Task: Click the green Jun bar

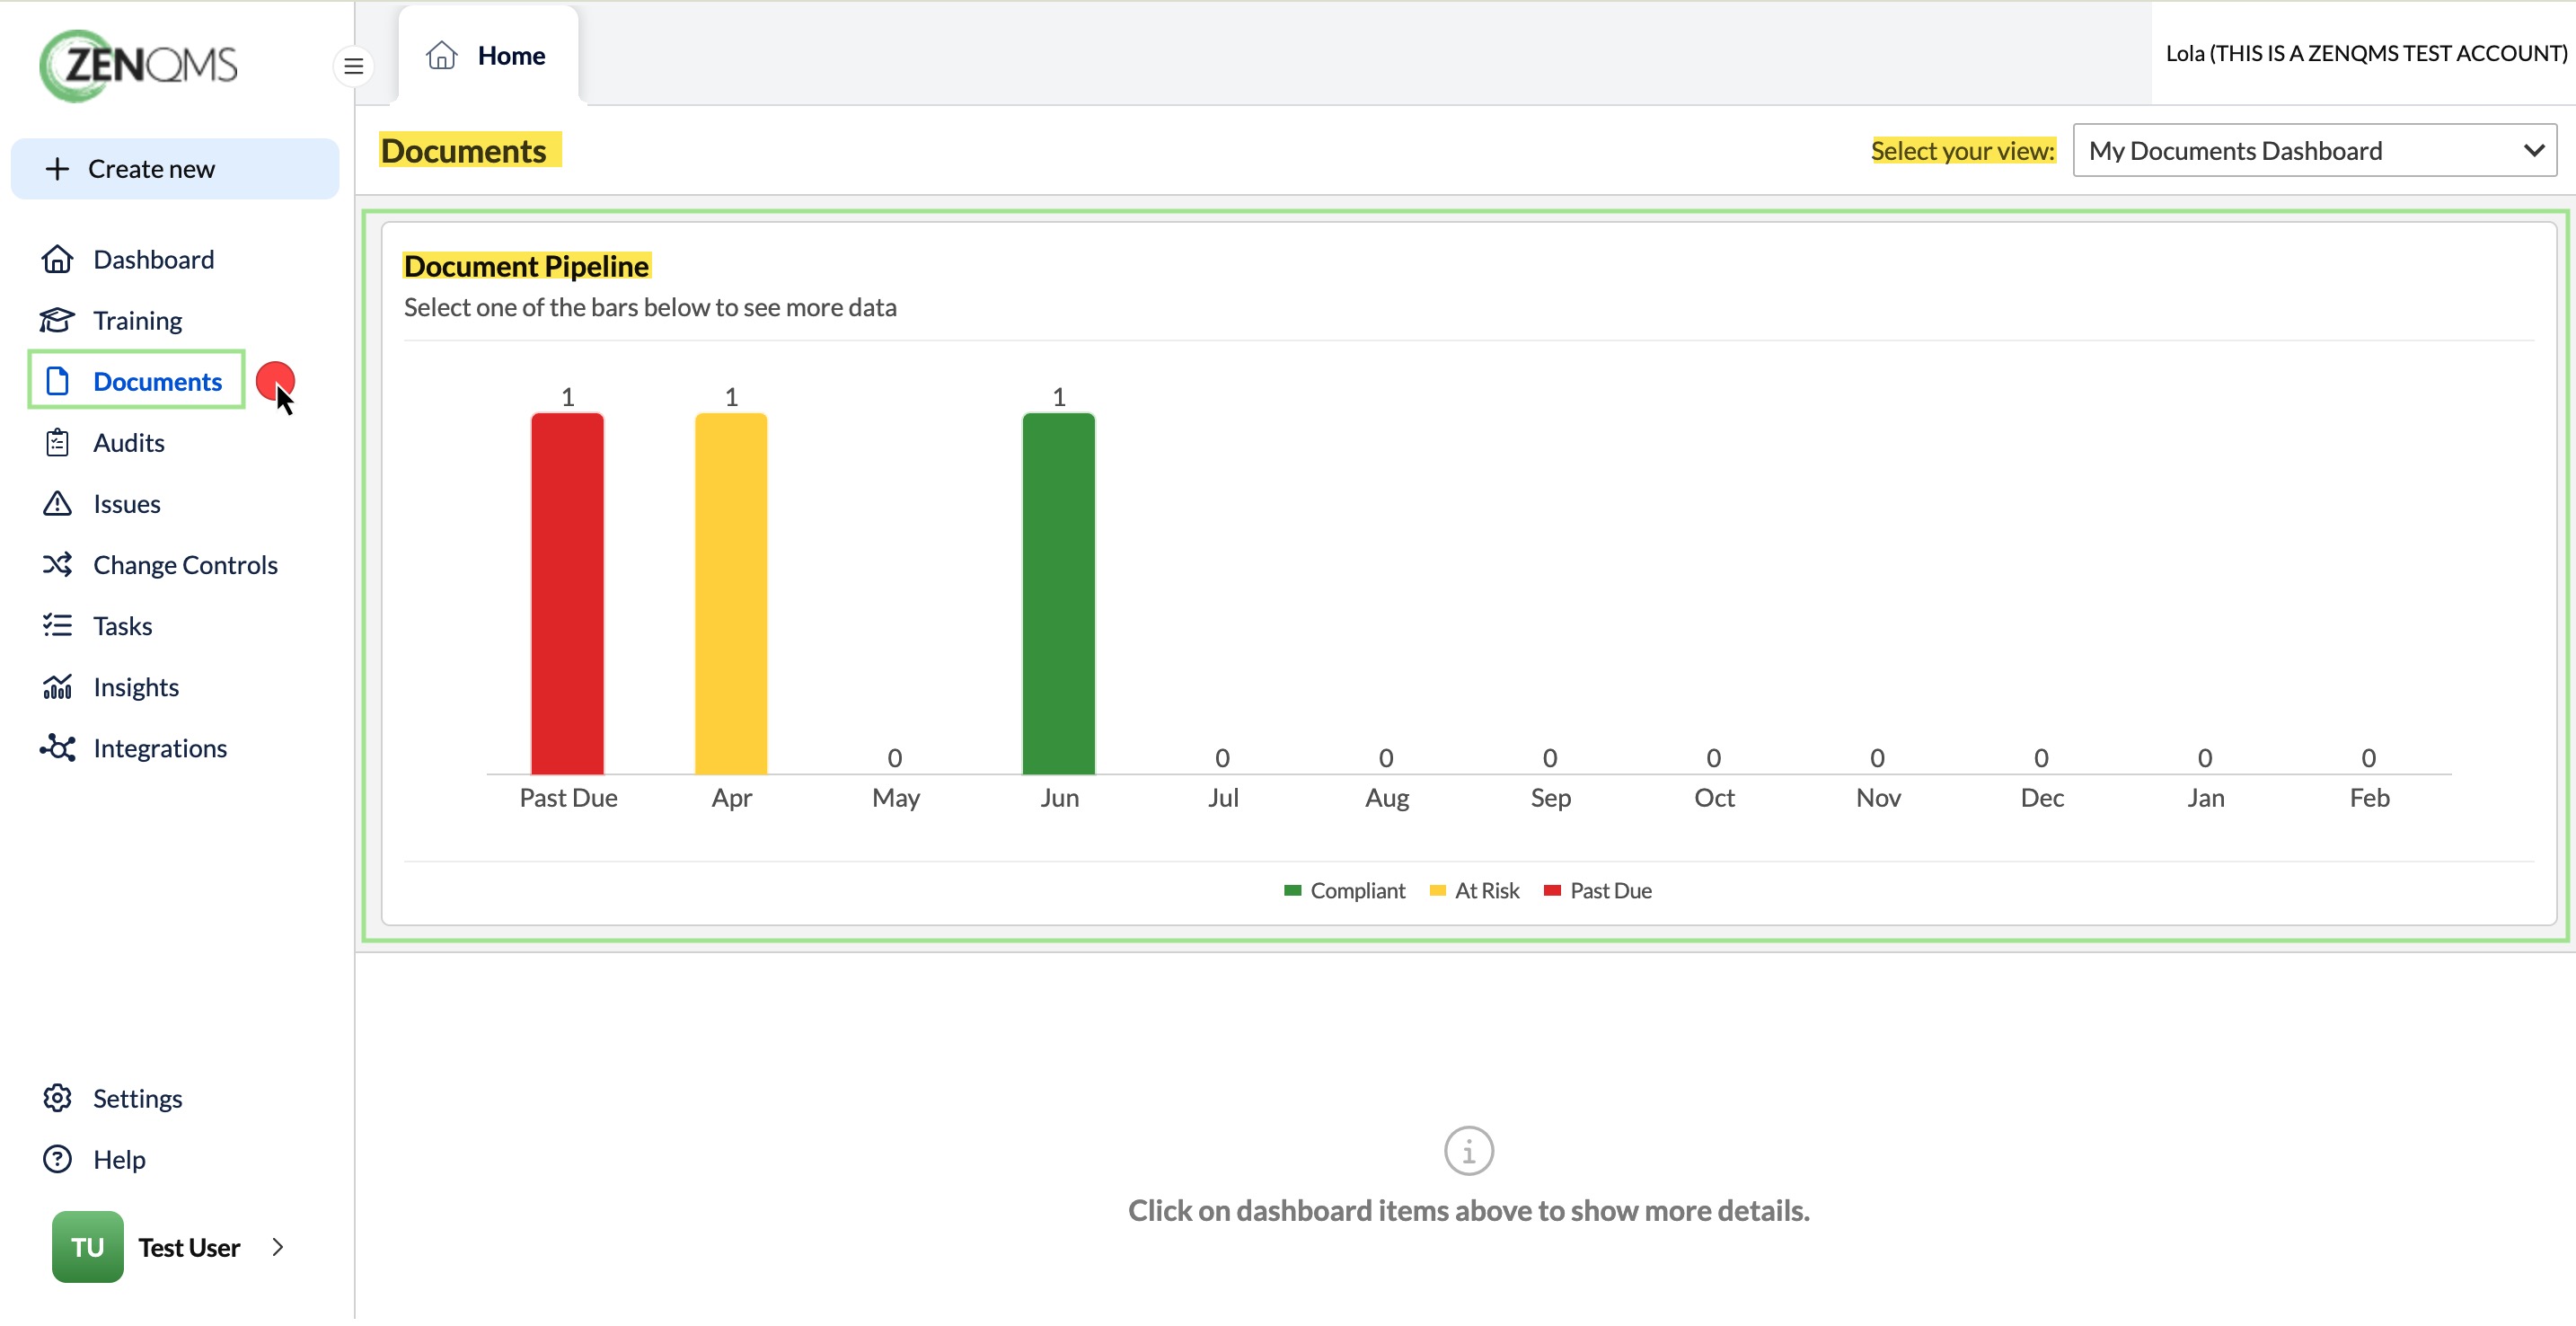Action: 1058,594
